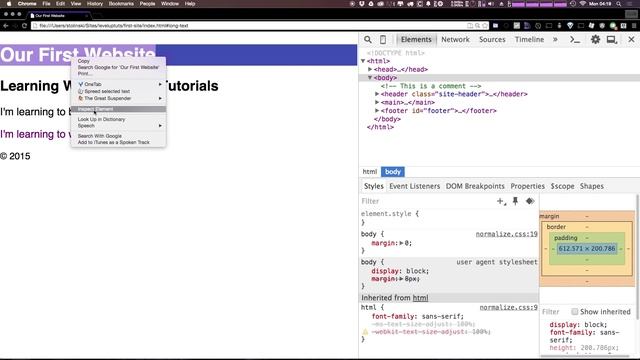This screenshot has height=360, width=640.
Task: Open Shapes sidebar tab
Action: 591,186
